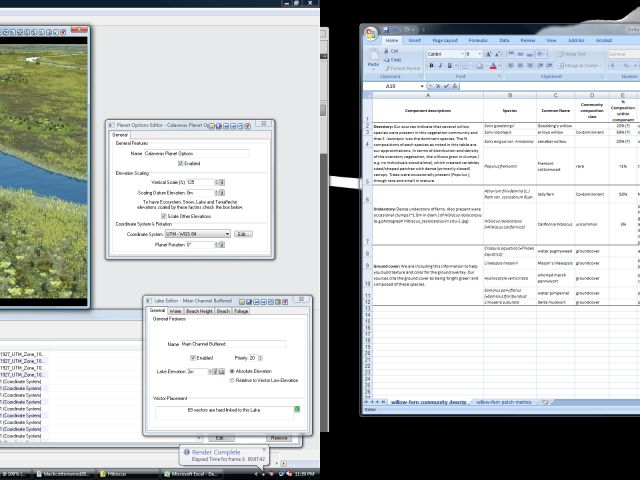The image size is (640, 480).
Task: Open the Foliage tab in Lake Editor
Action: point(241,311)
